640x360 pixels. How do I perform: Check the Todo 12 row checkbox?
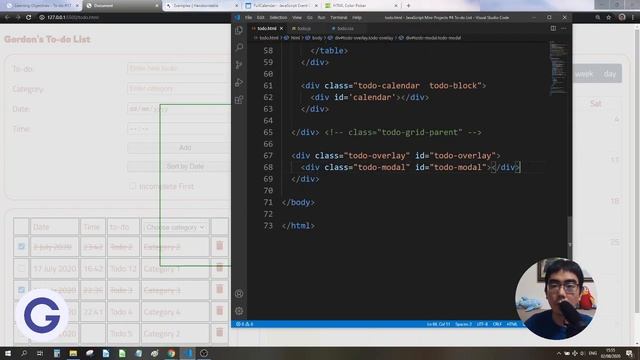(x=21, y=269)
